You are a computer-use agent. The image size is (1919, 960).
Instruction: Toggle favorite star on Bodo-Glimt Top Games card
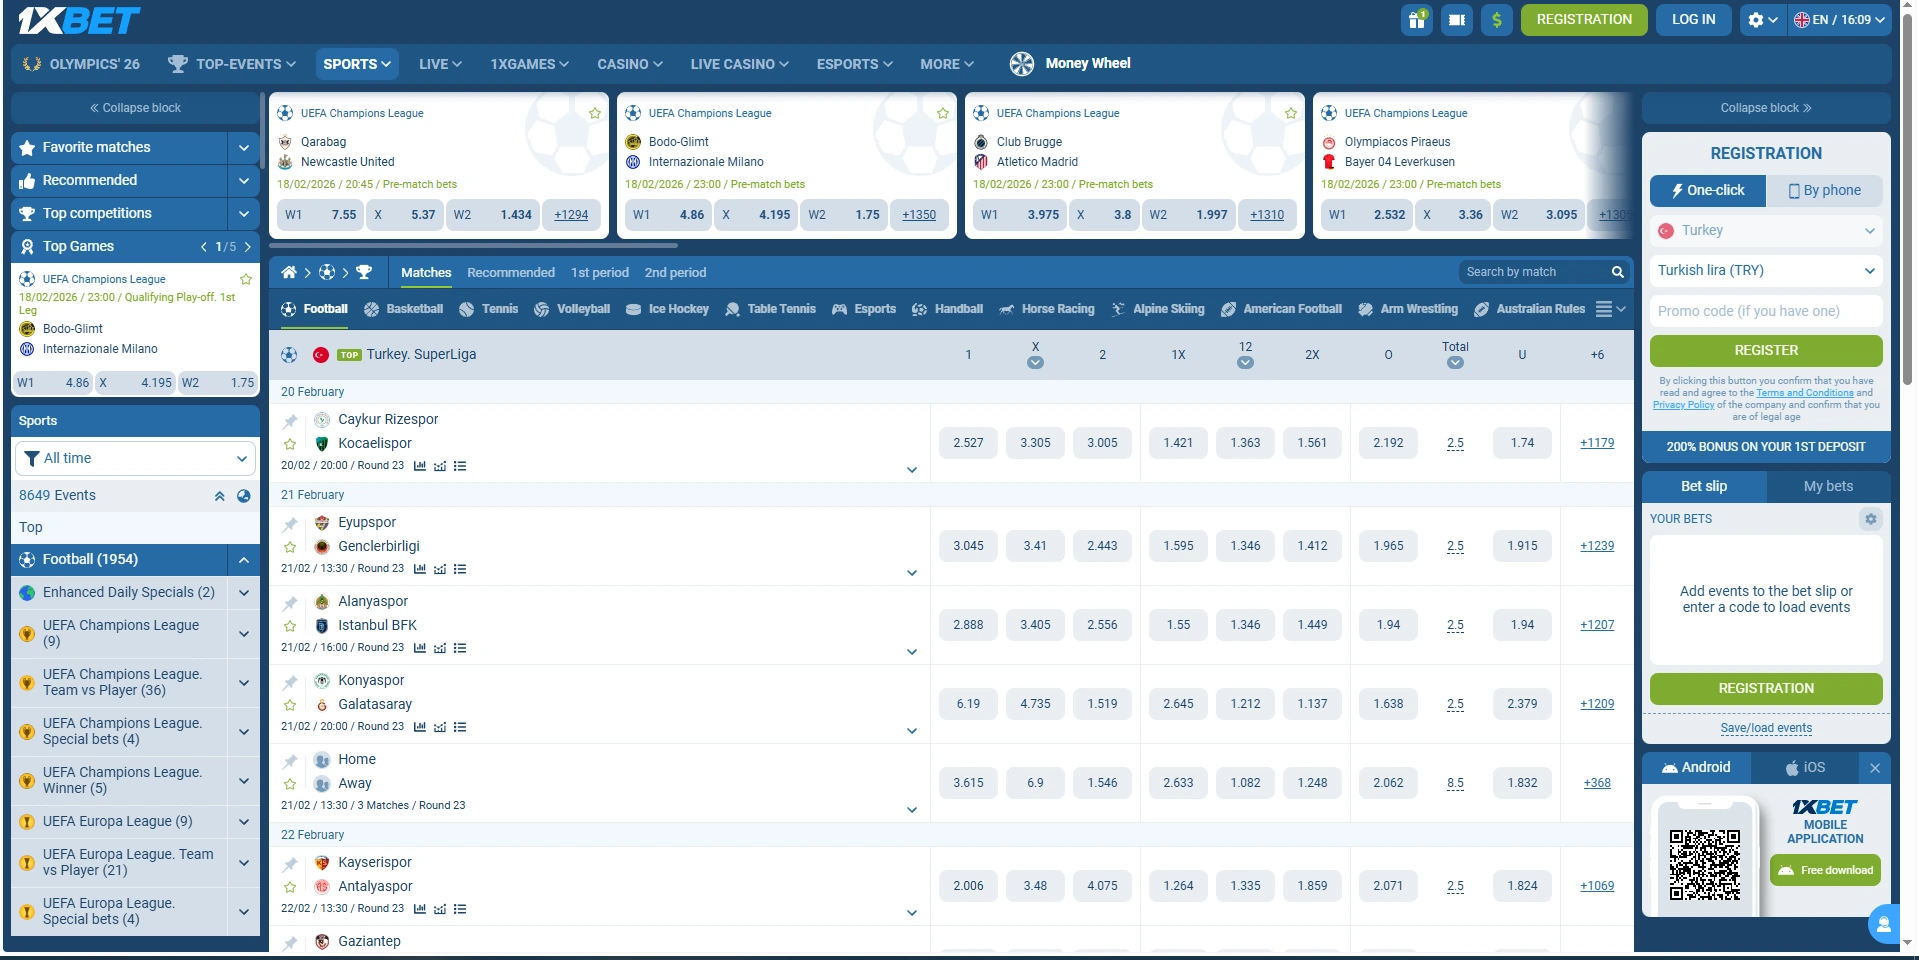pyautogui.click(x=244, y=278)
